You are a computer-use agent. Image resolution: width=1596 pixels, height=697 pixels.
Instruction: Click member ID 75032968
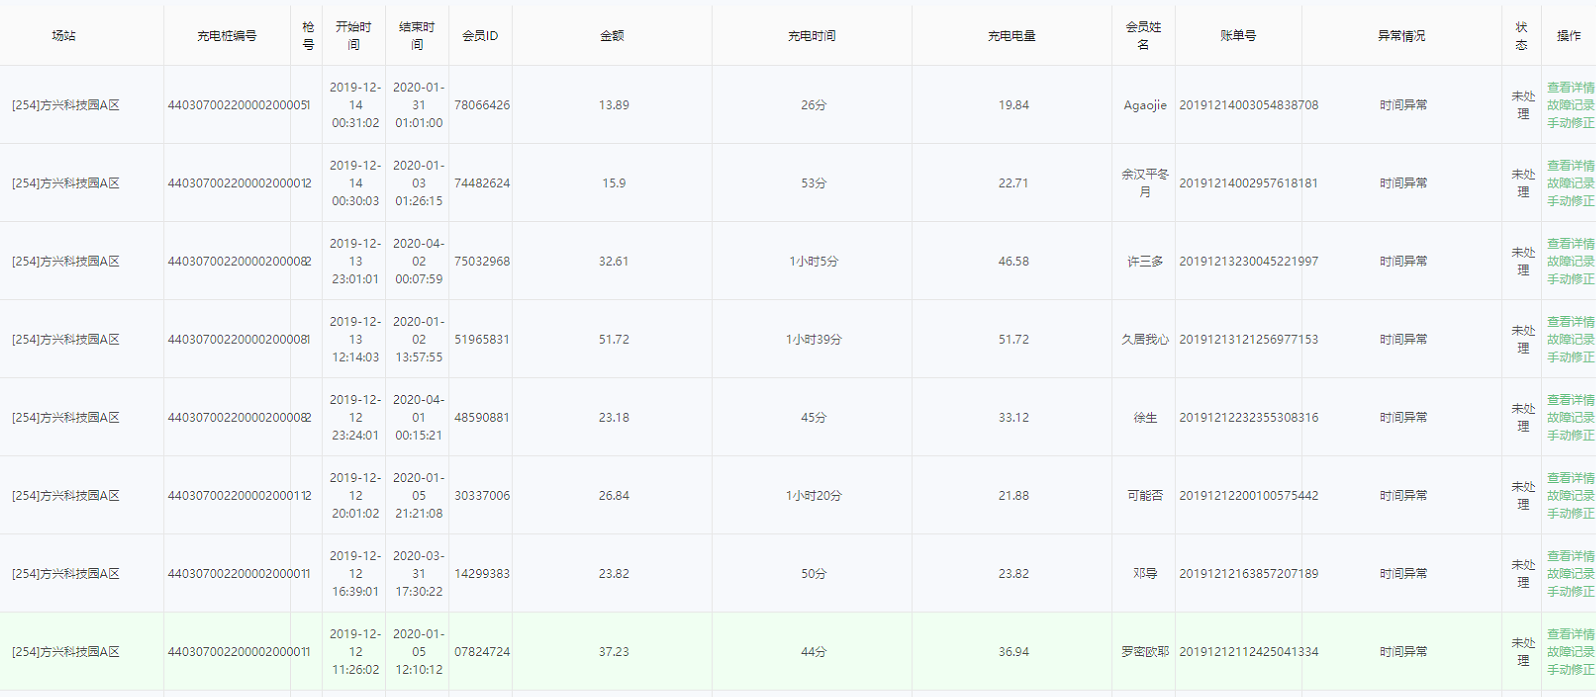coord(481,261)
